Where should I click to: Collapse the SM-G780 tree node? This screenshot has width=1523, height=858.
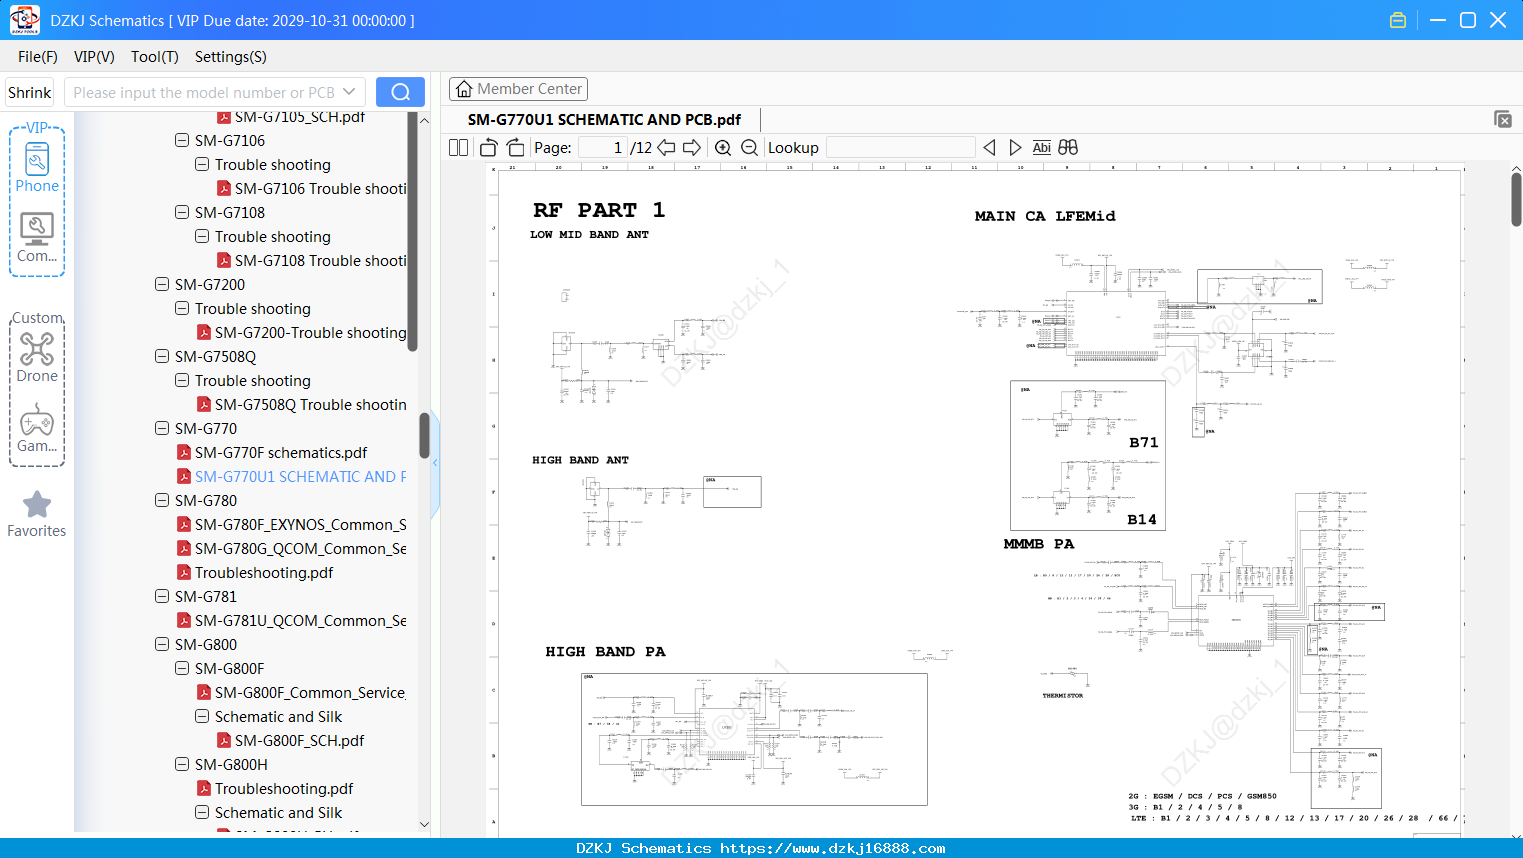click(162, 501)
